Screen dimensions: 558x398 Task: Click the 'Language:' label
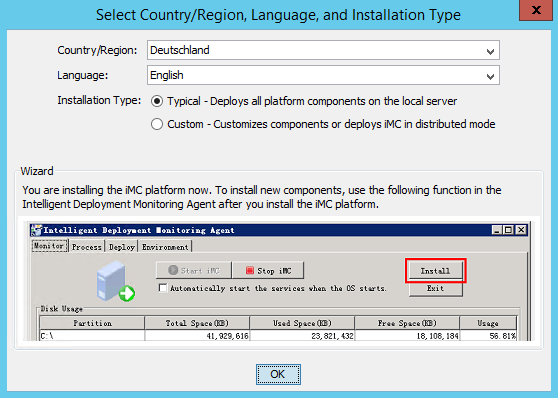click(83, 75)
